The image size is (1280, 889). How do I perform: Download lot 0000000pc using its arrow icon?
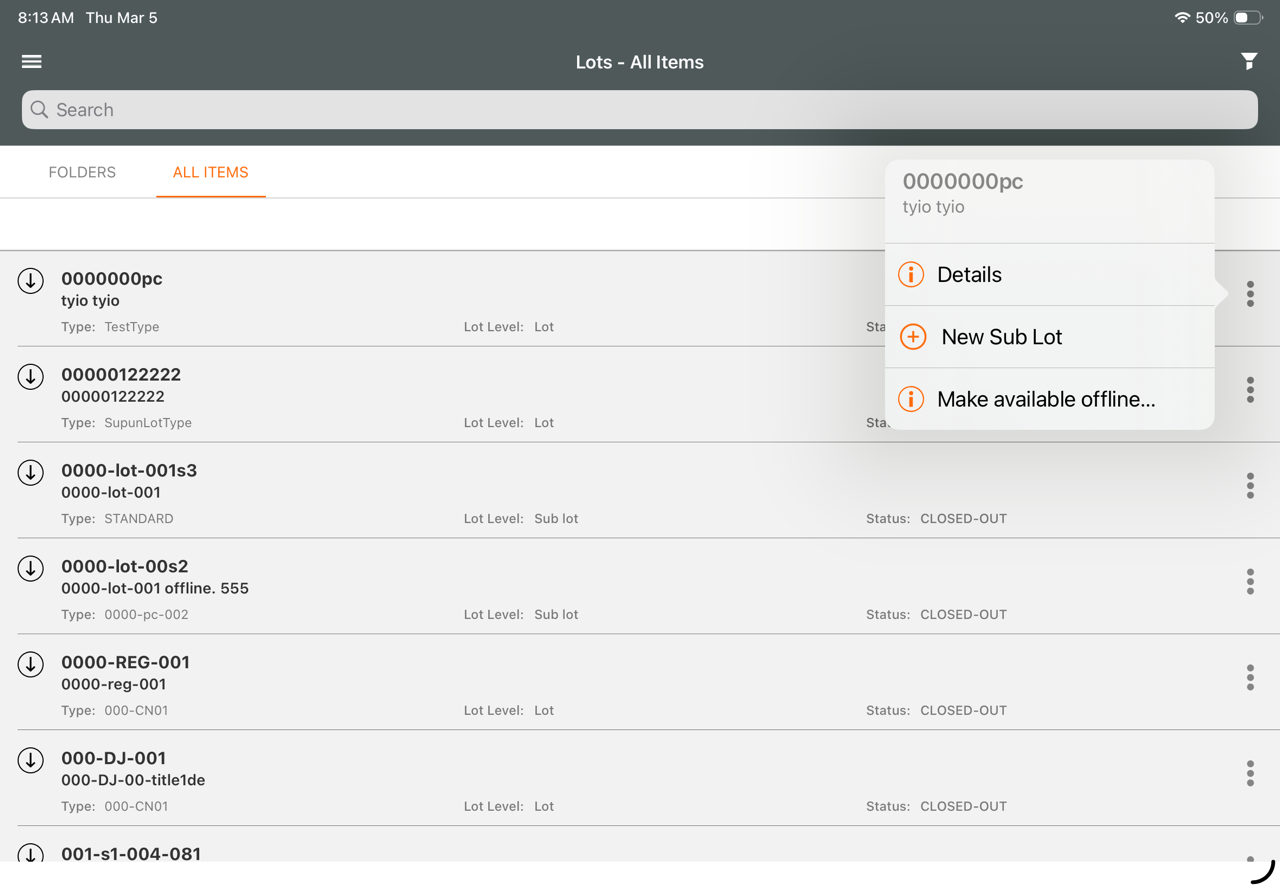pyautogui.click(x=31, y=281)
